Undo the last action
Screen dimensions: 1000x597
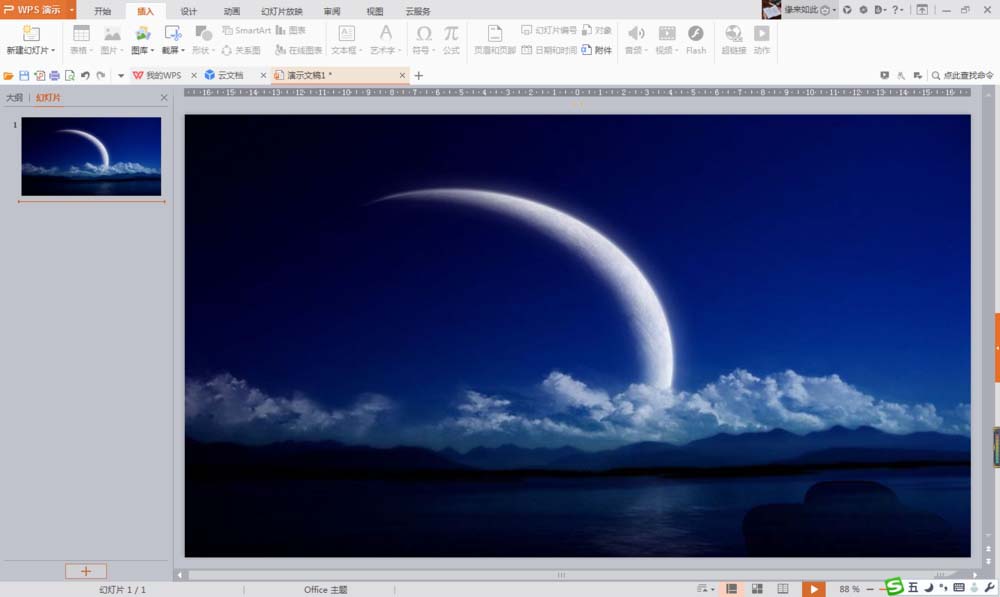[85, 75]
